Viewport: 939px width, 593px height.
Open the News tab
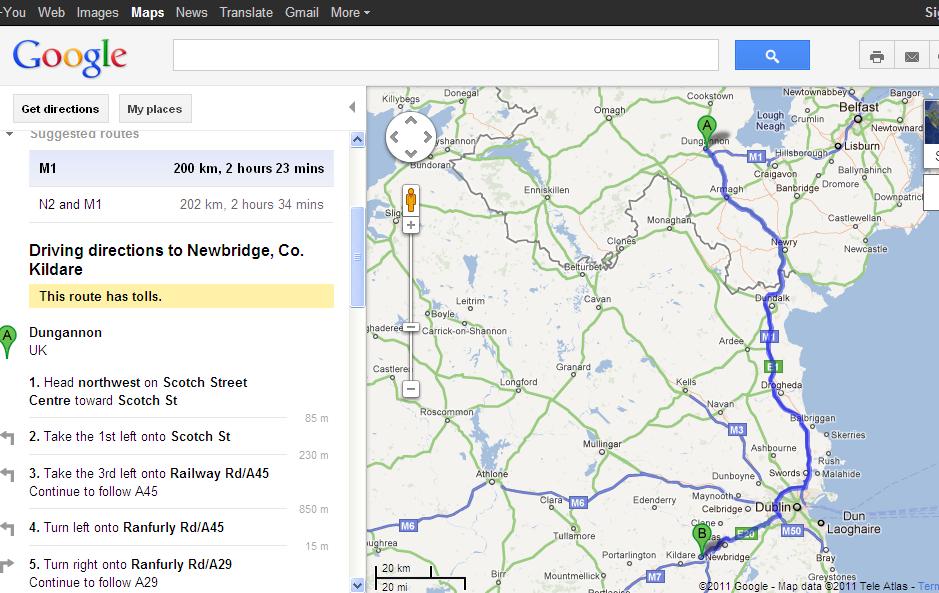click(x=191, y=12)
